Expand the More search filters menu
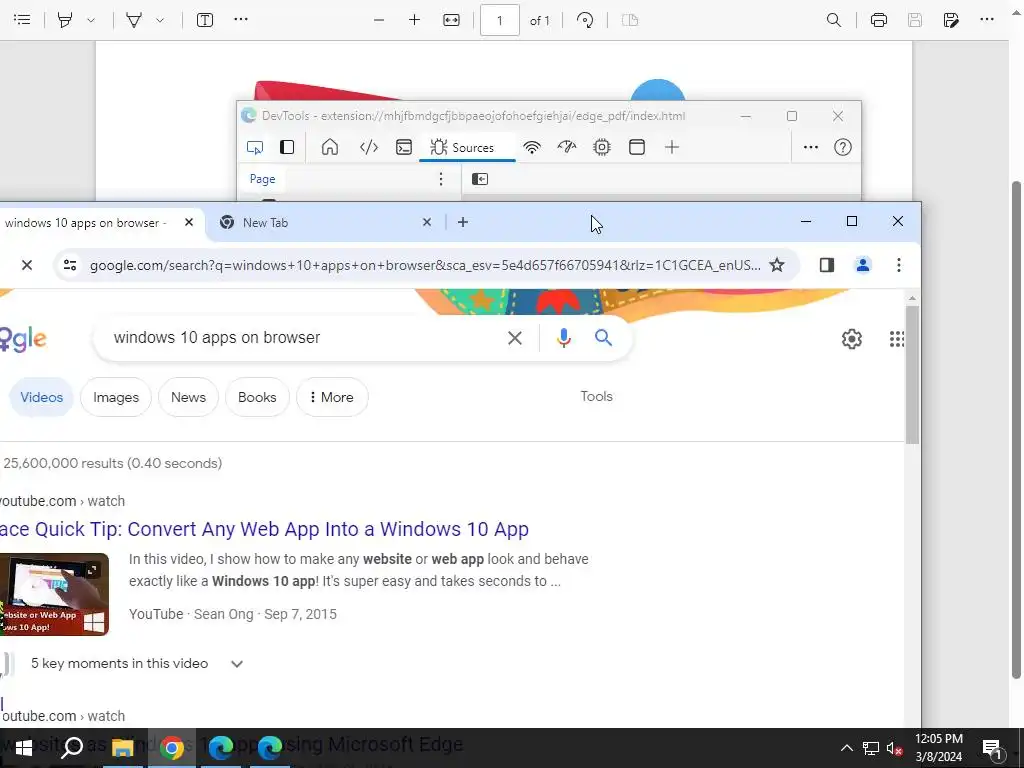This screenshot has height=768, width=1024. (332, 397)
